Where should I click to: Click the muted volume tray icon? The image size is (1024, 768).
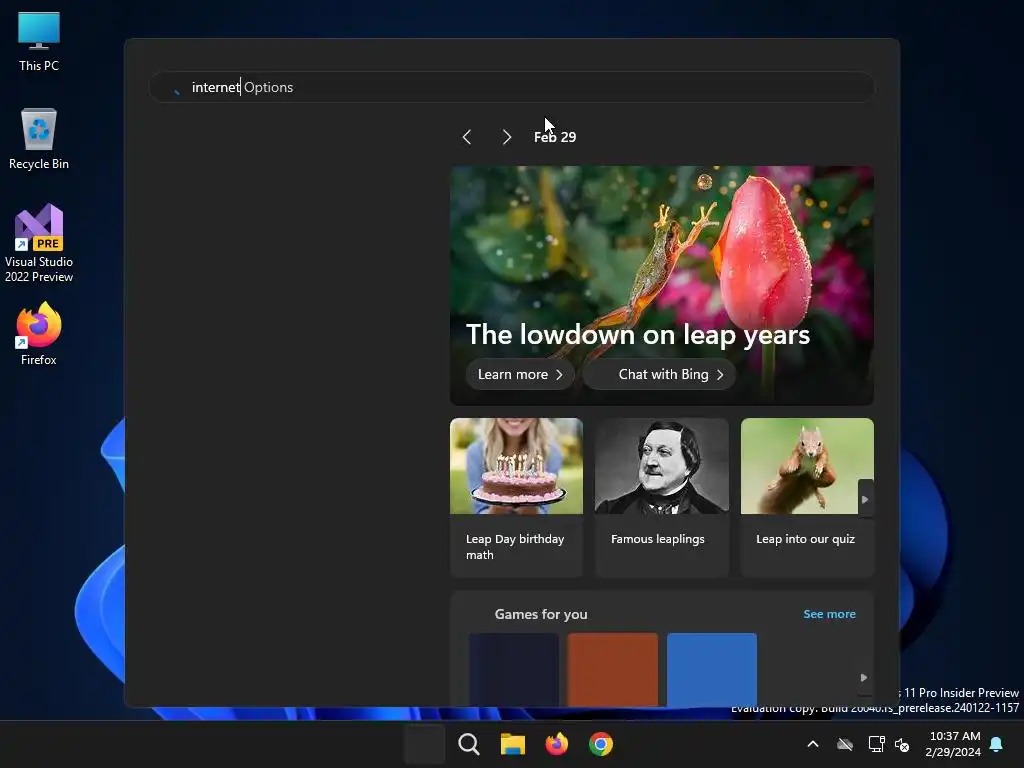(x=902, y=744)
